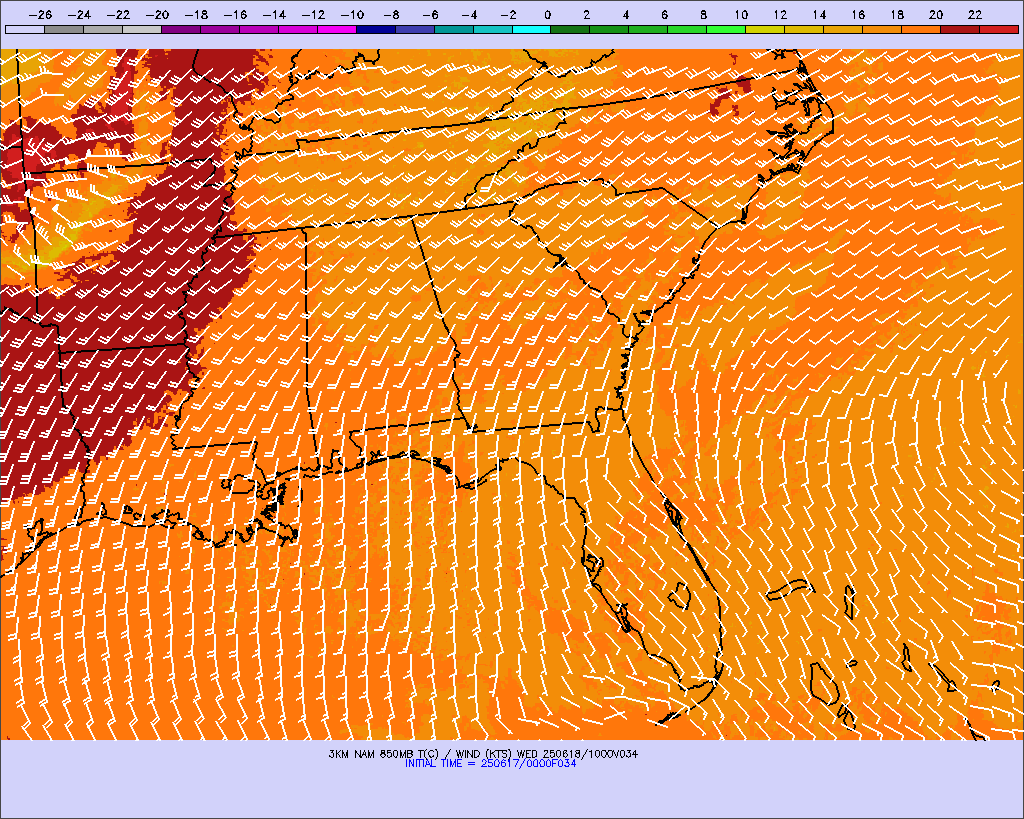Choose the orange swatch between 16 and 18

point(882,29)
